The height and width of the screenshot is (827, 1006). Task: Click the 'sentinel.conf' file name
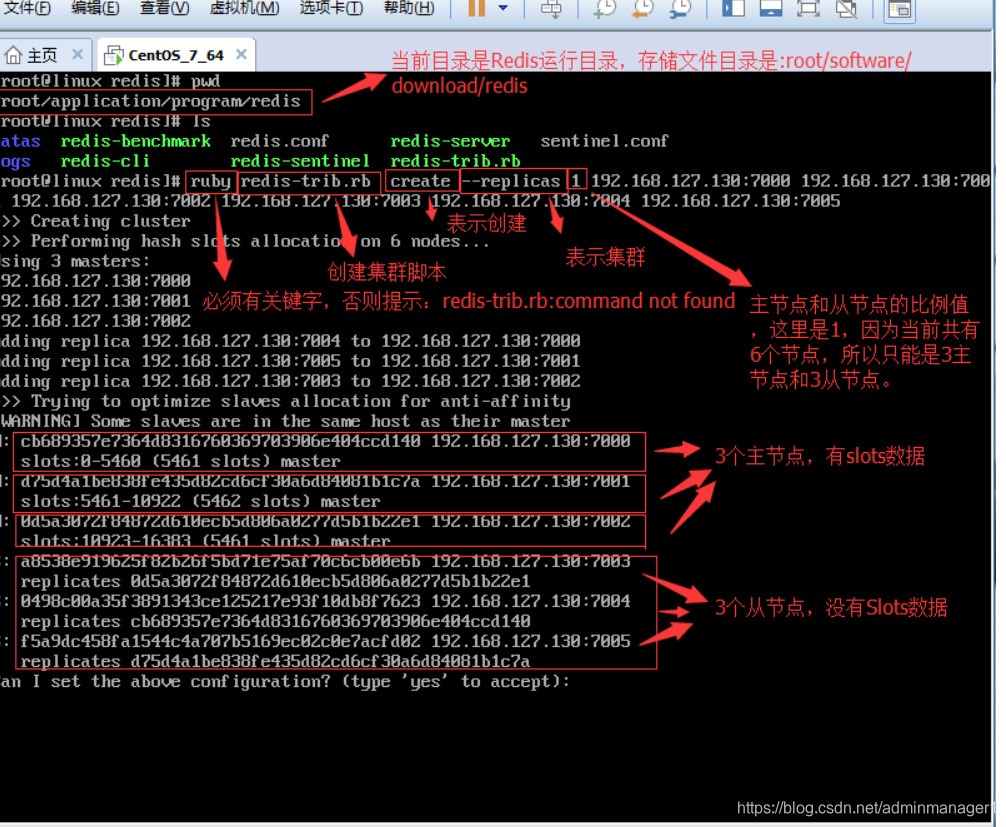pos(604,141)
